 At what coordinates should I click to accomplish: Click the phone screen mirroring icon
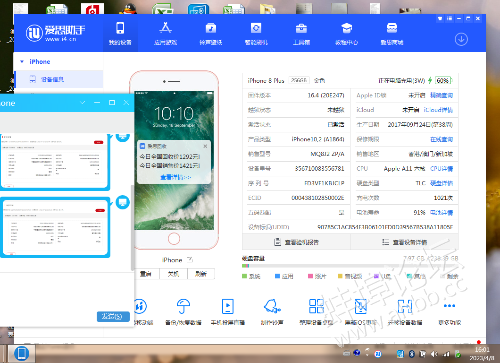click(x=228, y=306)
